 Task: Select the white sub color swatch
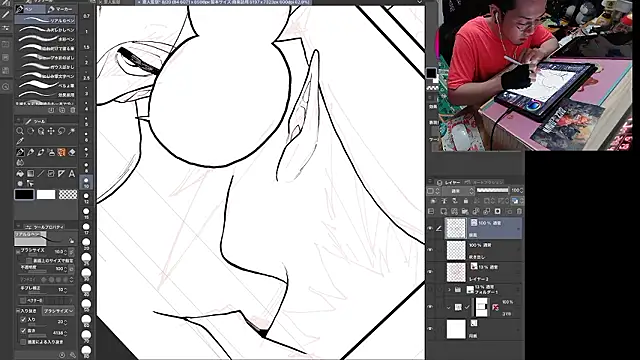click(46, 195)
